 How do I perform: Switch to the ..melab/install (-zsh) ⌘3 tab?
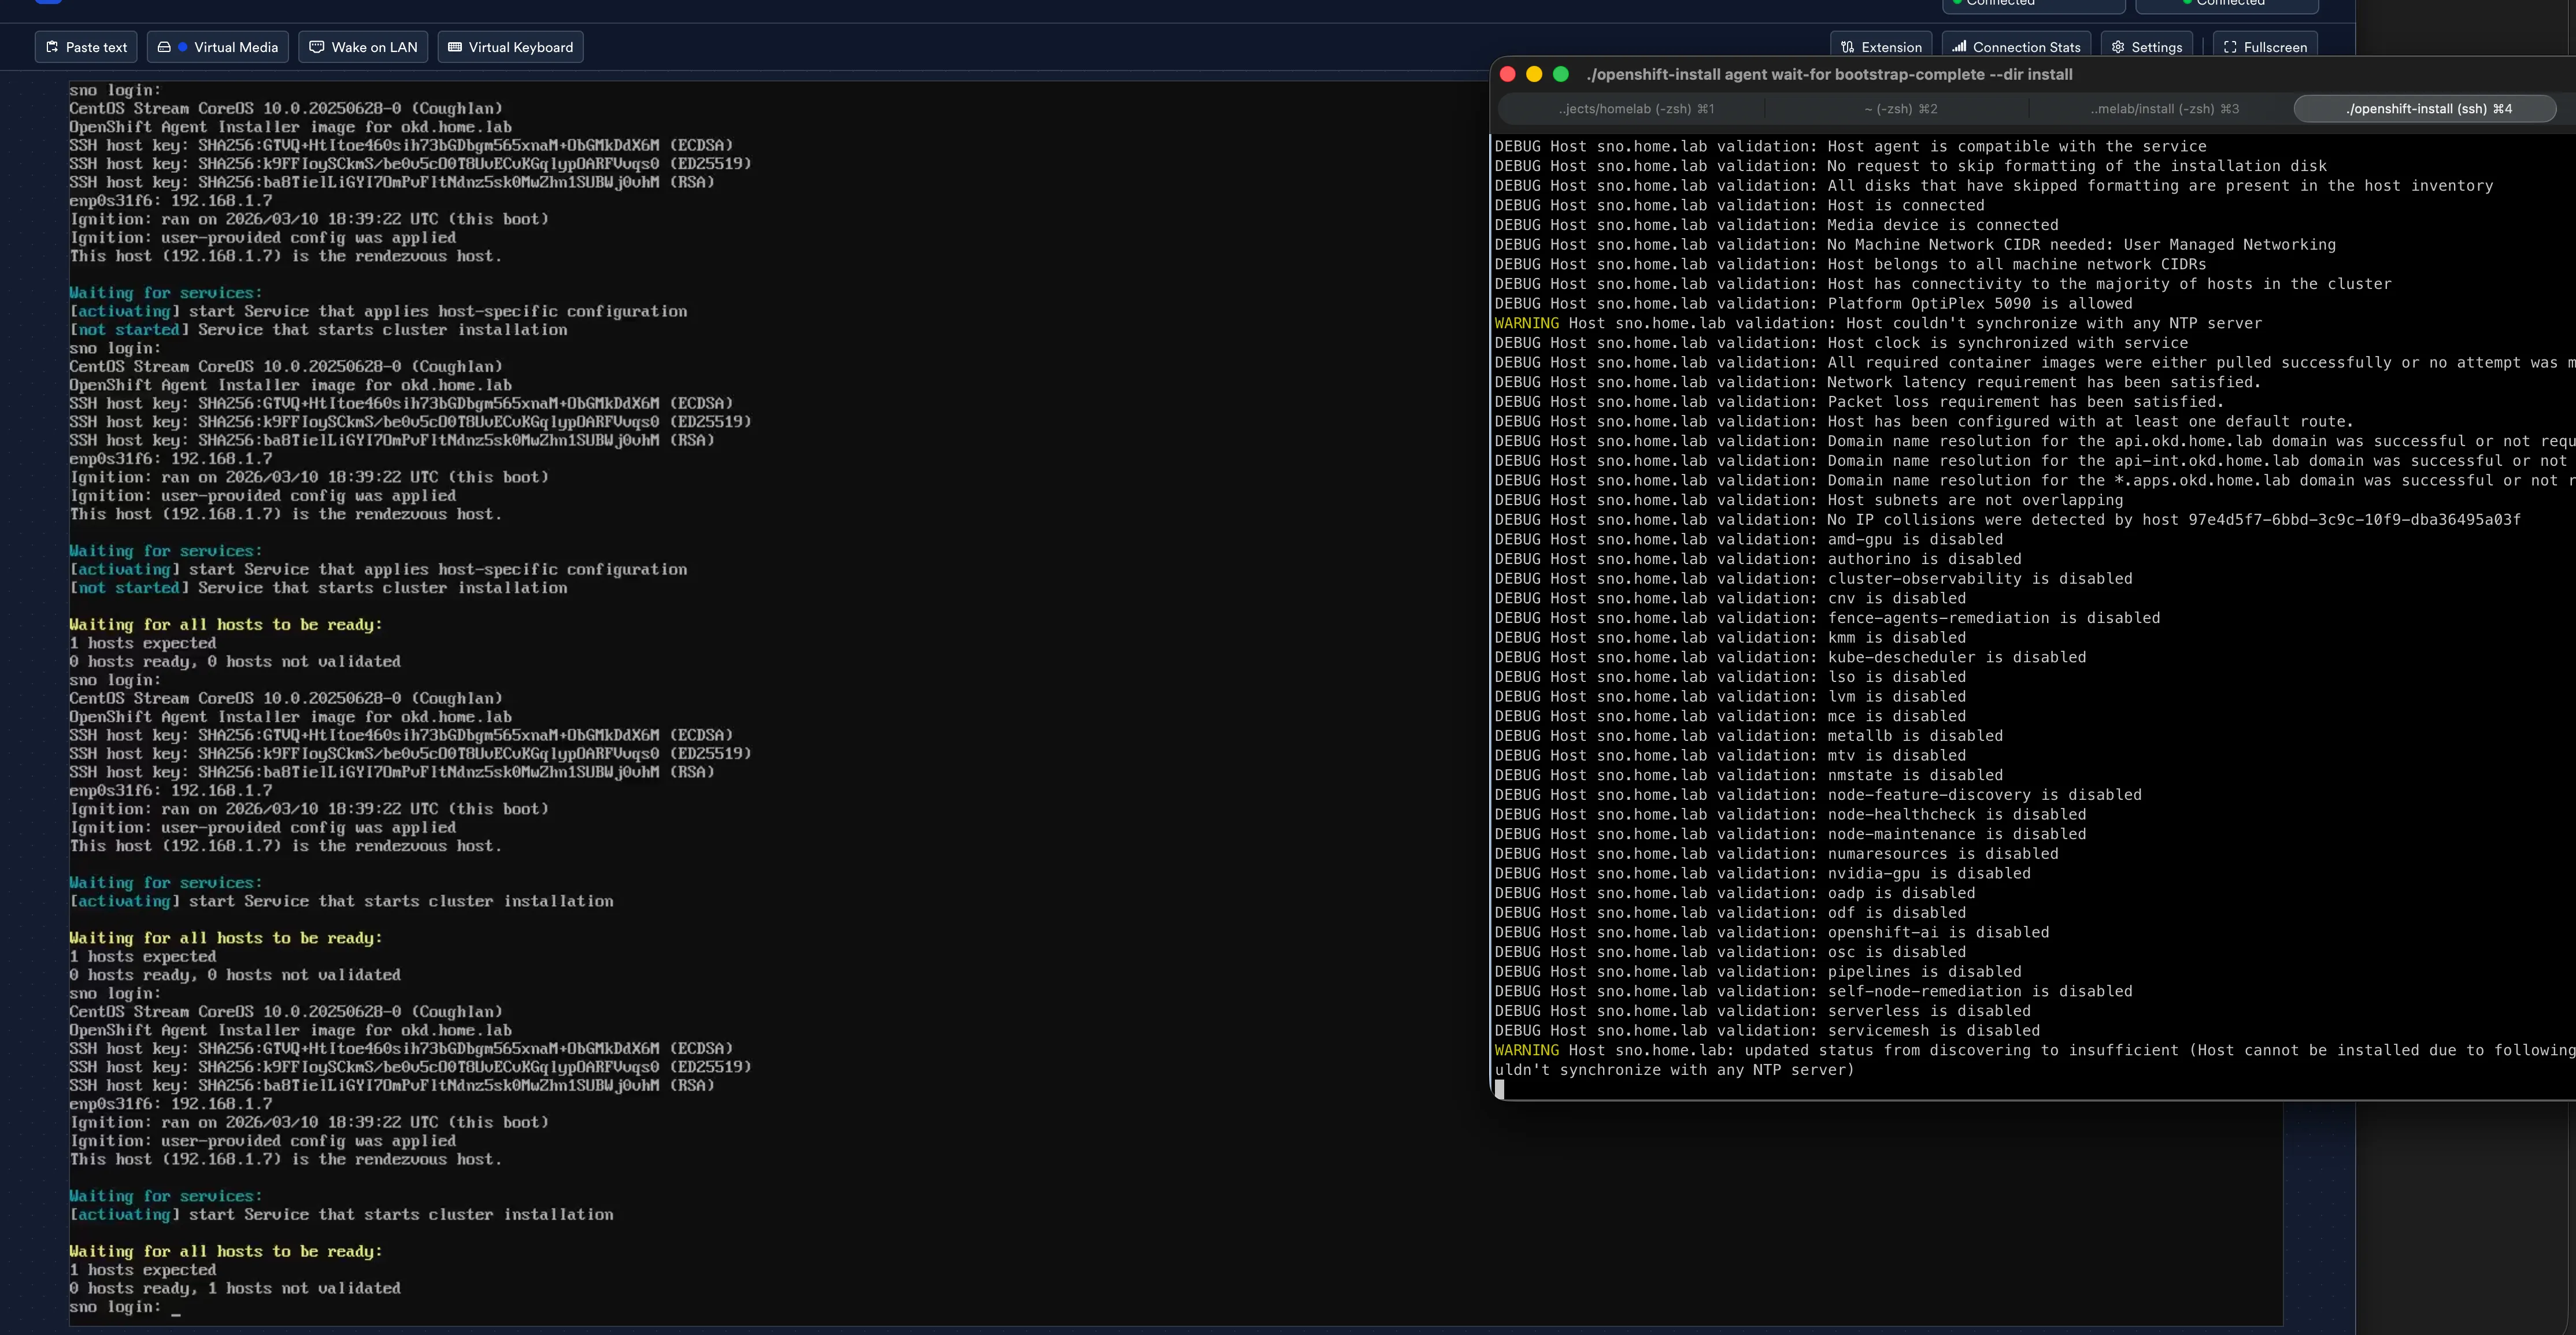[2164, 109]
